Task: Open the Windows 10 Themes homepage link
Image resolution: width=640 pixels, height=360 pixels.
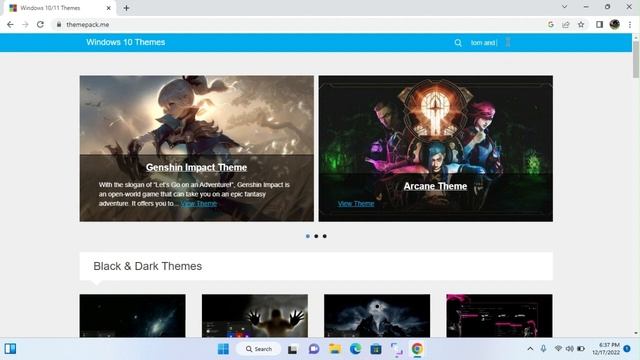Action: pos(126,42)
